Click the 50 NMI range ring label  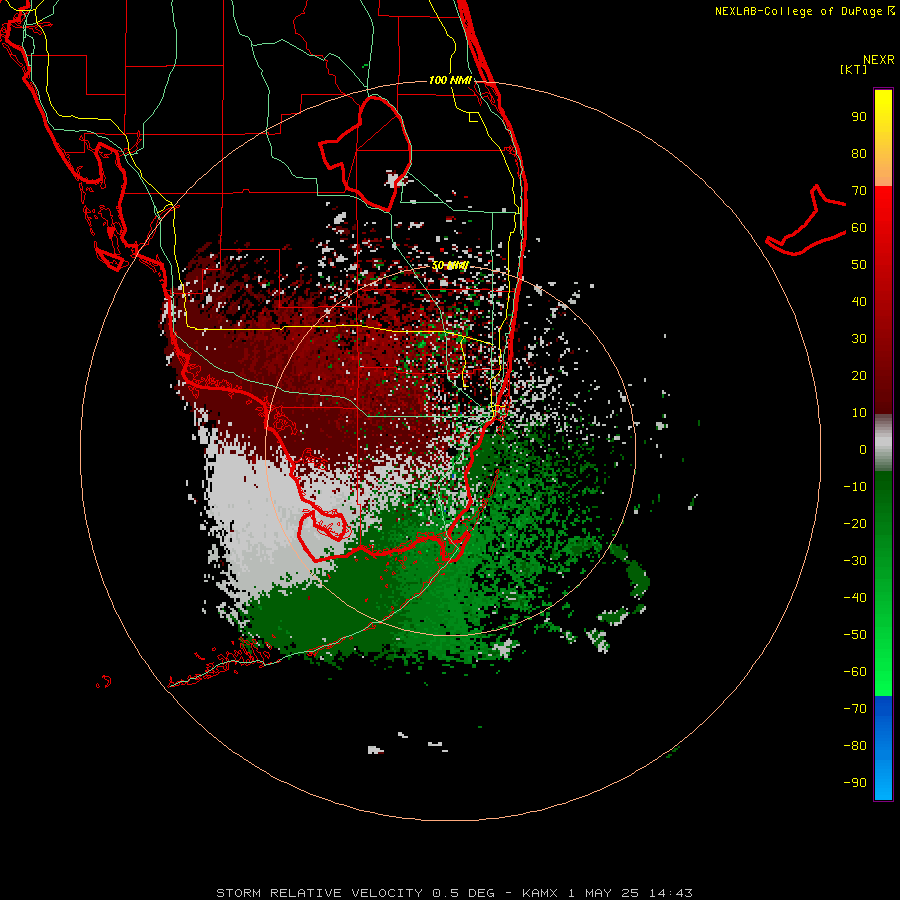coord(450,265)
